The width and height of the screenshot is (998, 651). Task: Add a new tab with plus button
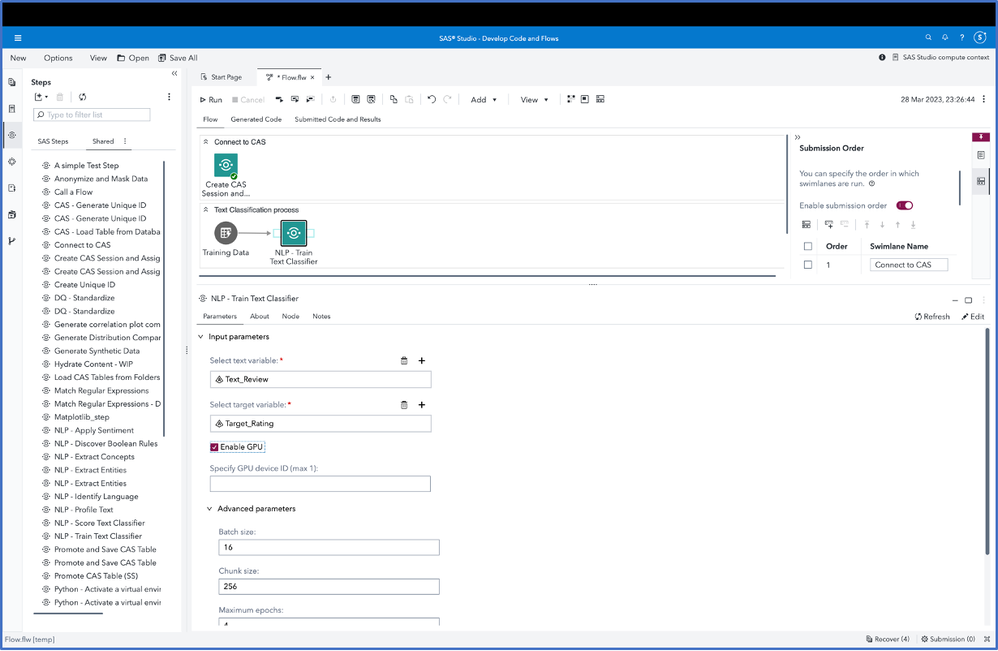(x=328, y=77)
